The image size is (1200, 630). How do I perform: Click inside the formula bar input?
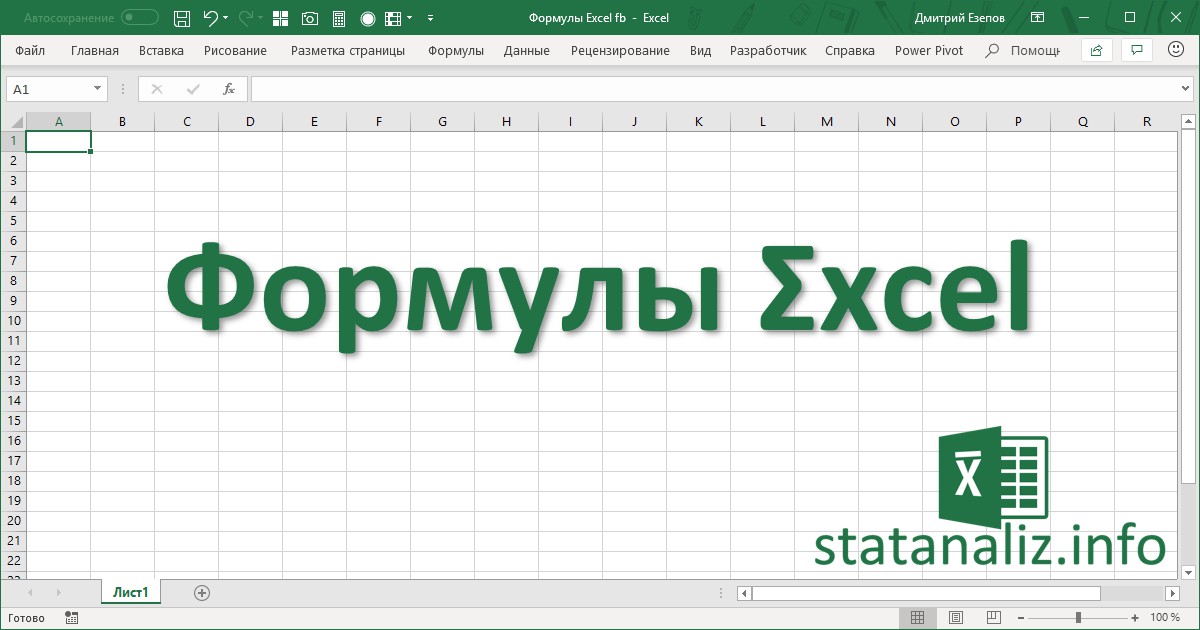(713, 89)
